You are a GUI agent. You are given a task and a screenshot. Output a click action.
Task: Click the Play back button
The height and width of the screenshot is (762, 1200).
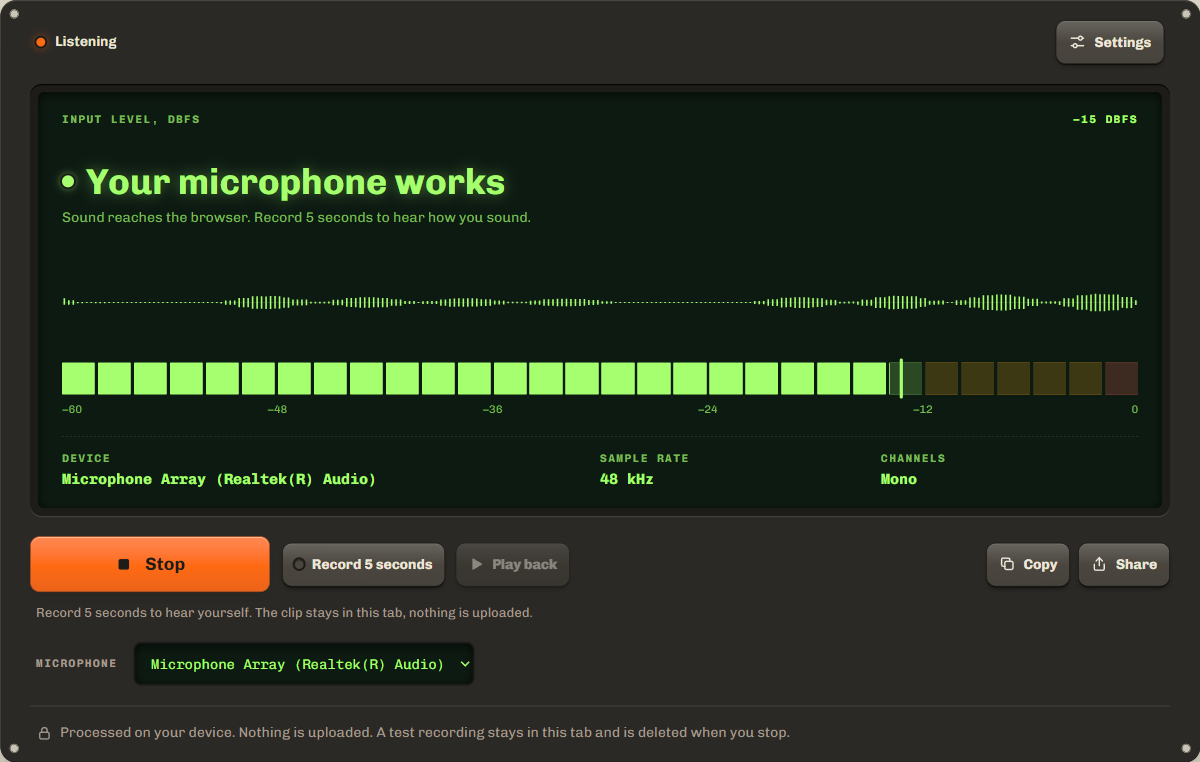click(x=513, y=564)
